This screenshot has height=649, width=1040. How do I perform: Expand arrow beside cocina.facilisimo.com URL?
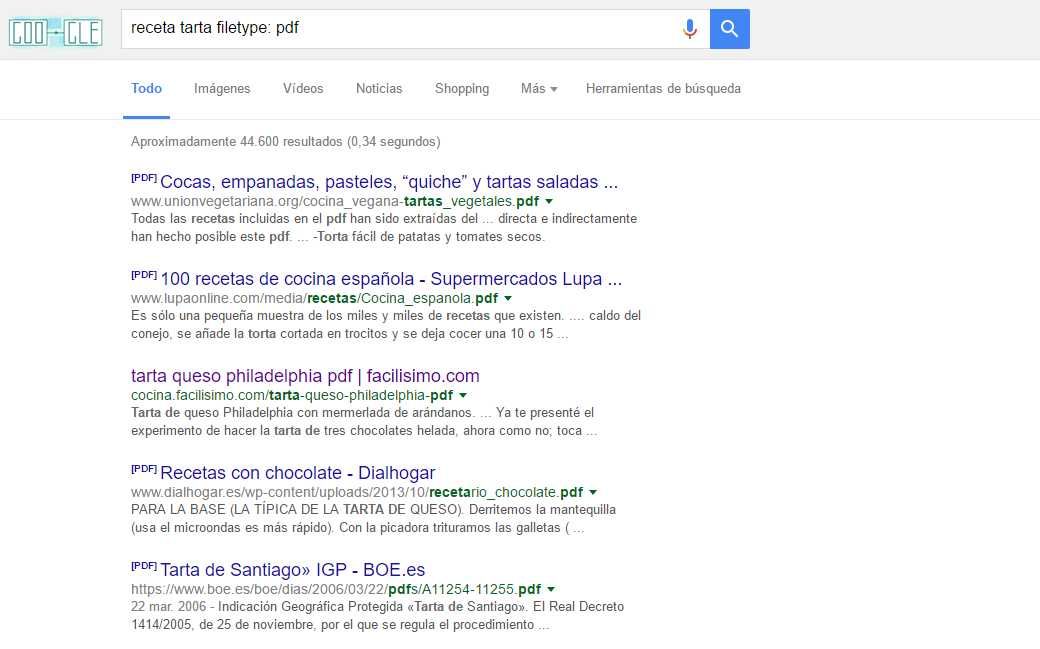click(463, 396)
